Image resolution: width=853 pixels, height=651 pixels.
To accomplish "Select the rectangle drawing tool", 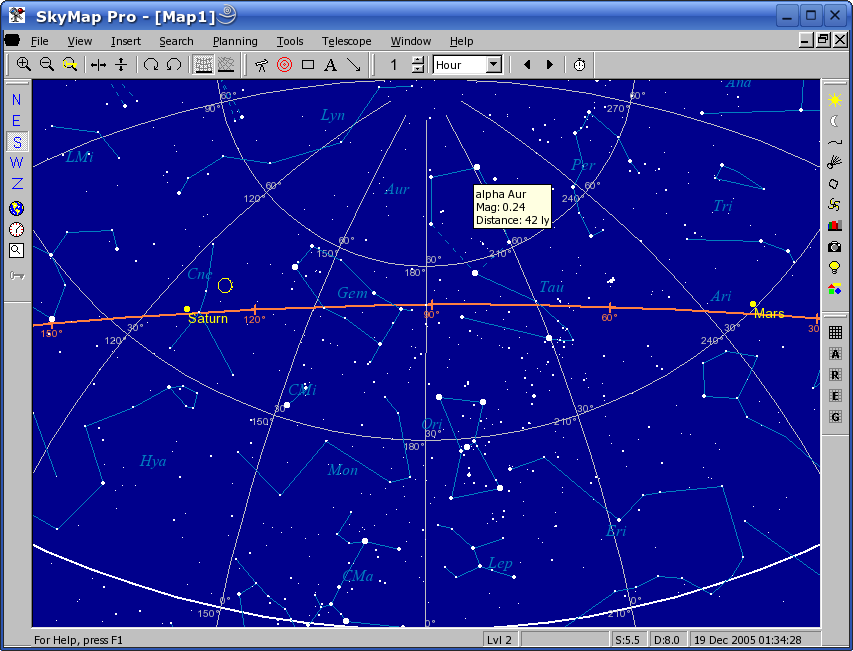I will click(308, 65).
